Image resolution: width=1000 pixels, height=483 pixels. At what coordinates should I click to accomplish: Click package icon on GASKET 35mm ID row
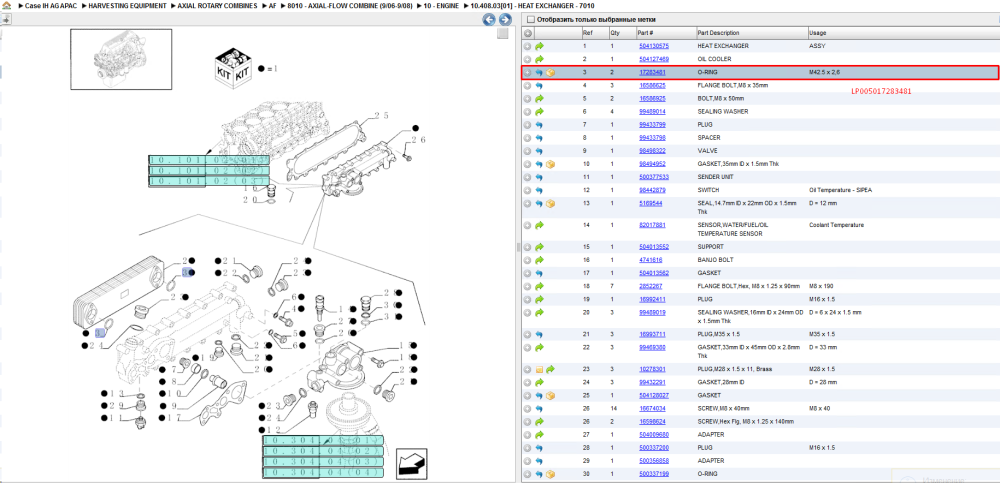point(550,164)
